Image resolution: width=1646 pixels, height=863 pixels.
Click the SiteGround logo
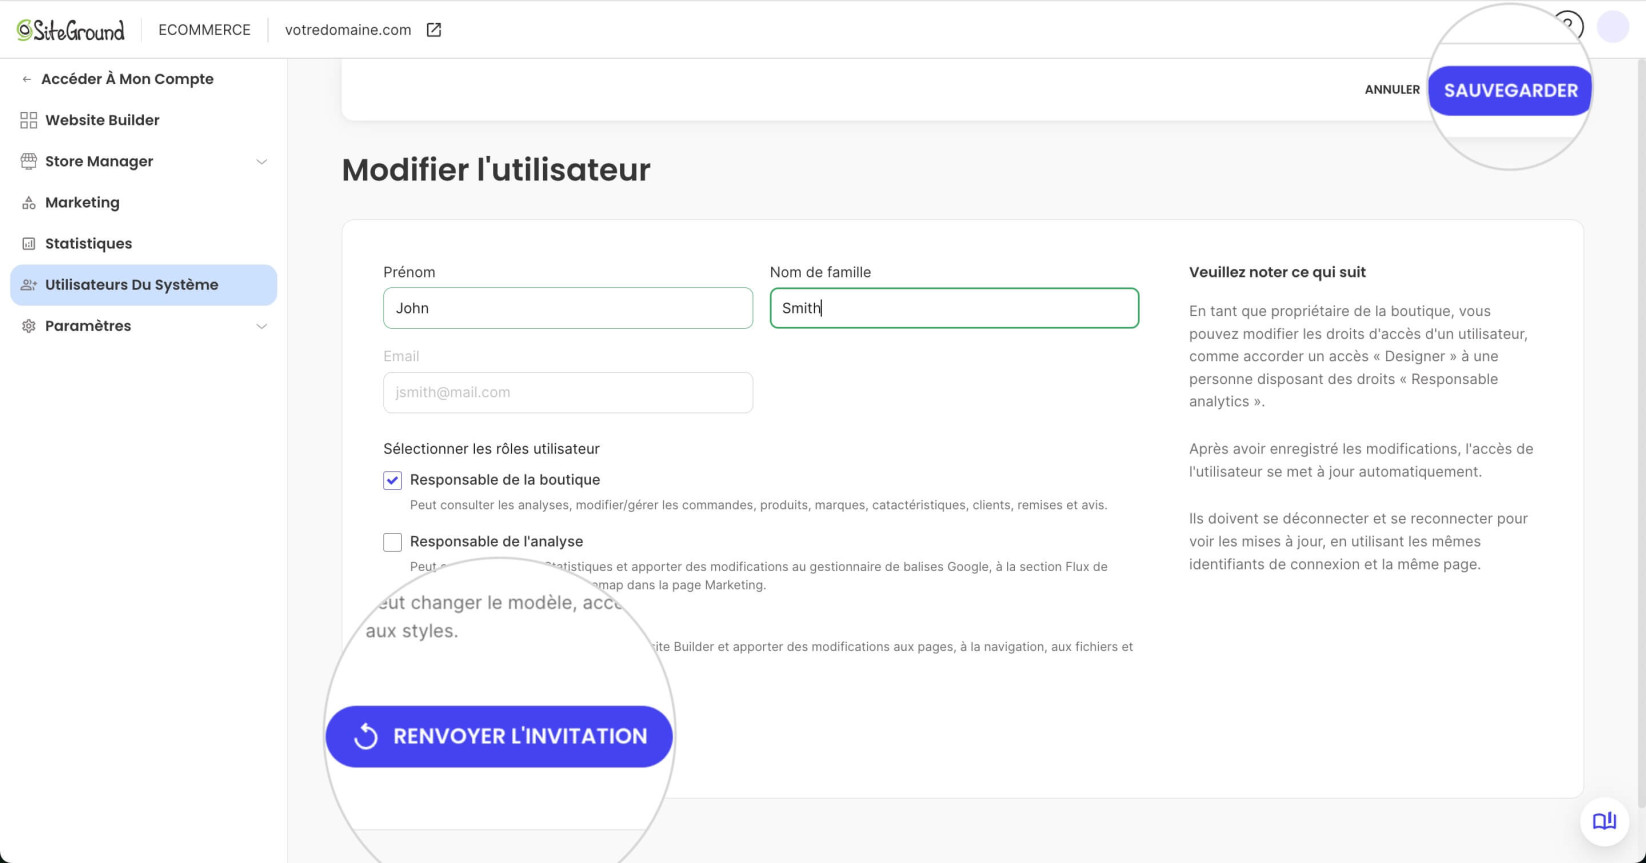point(71,30)
